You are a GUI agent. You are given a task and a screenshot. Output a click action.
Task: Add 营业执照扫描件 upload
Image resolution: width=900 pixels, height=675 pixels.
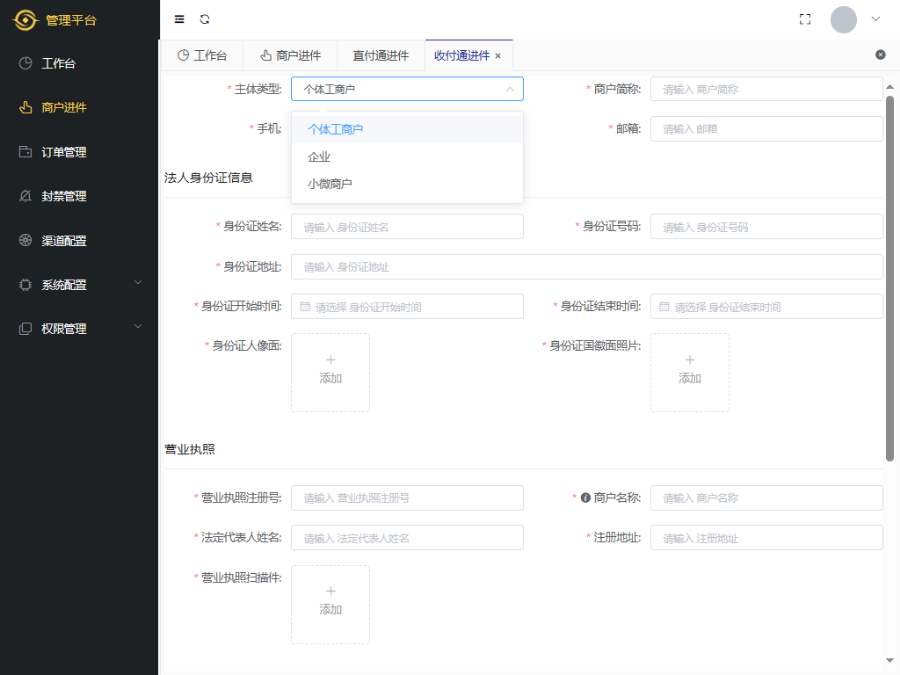pos(331,604)
